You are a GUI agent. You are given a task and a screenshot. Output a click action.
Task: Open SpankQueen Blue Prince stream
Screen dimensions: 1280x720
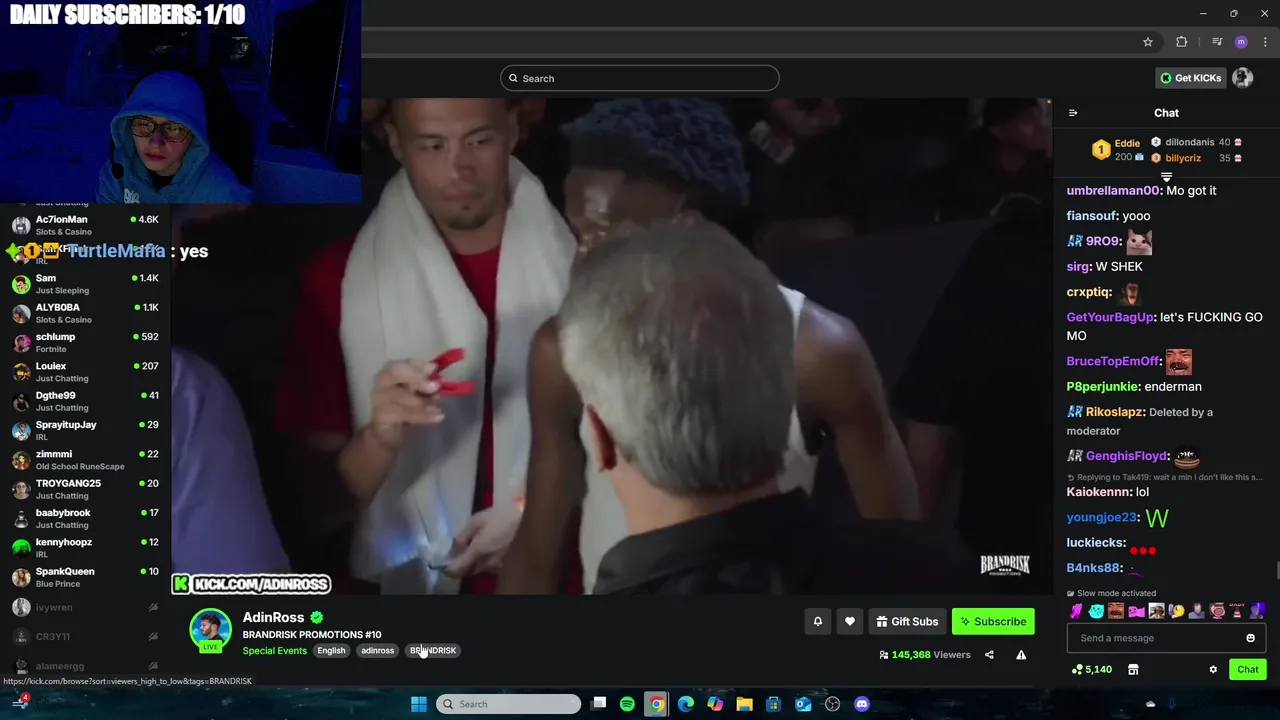tap(86, 577)
